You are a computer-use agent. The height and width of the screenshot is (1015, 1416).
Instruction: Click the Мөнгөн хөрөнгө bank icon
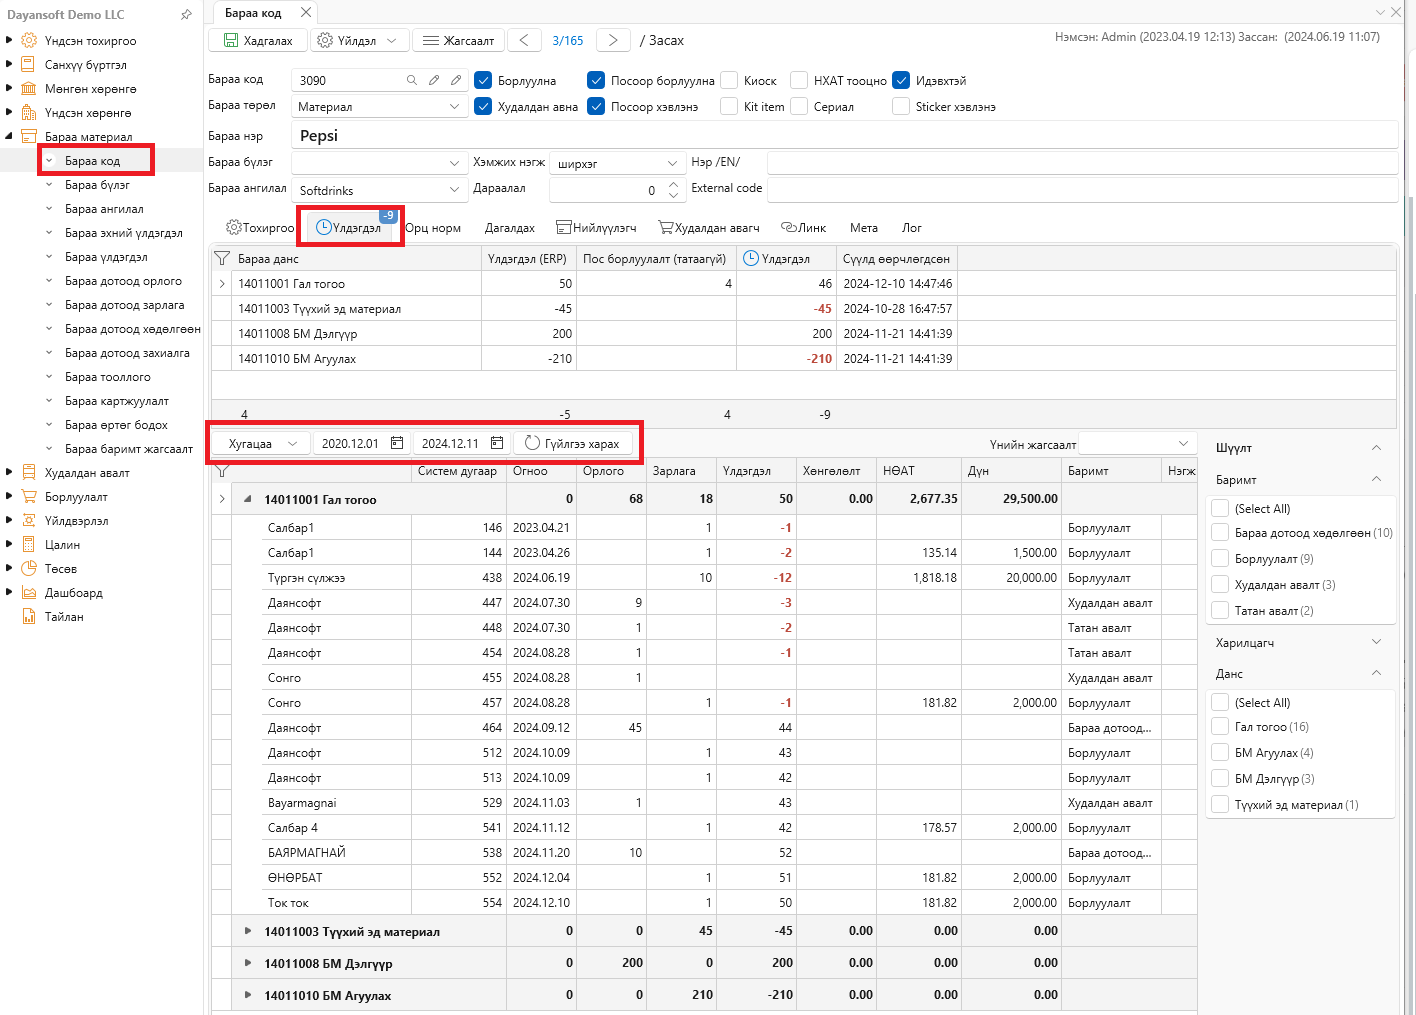tap(29, 89)
